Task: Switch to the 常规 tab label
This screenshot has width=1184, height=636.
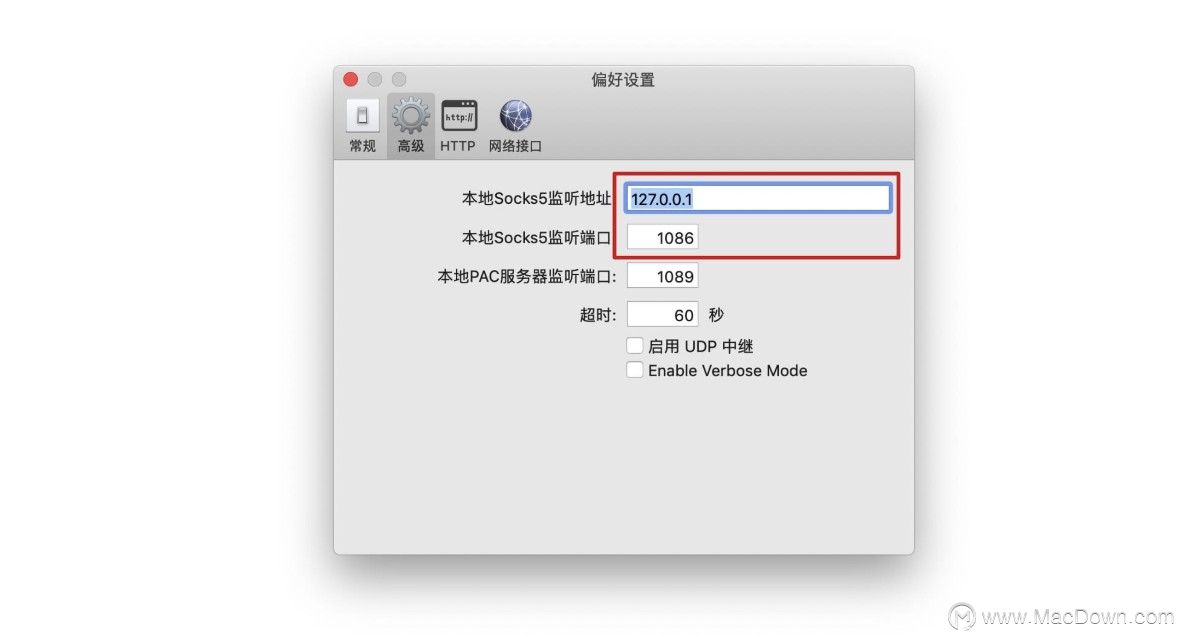Action: 362,146
